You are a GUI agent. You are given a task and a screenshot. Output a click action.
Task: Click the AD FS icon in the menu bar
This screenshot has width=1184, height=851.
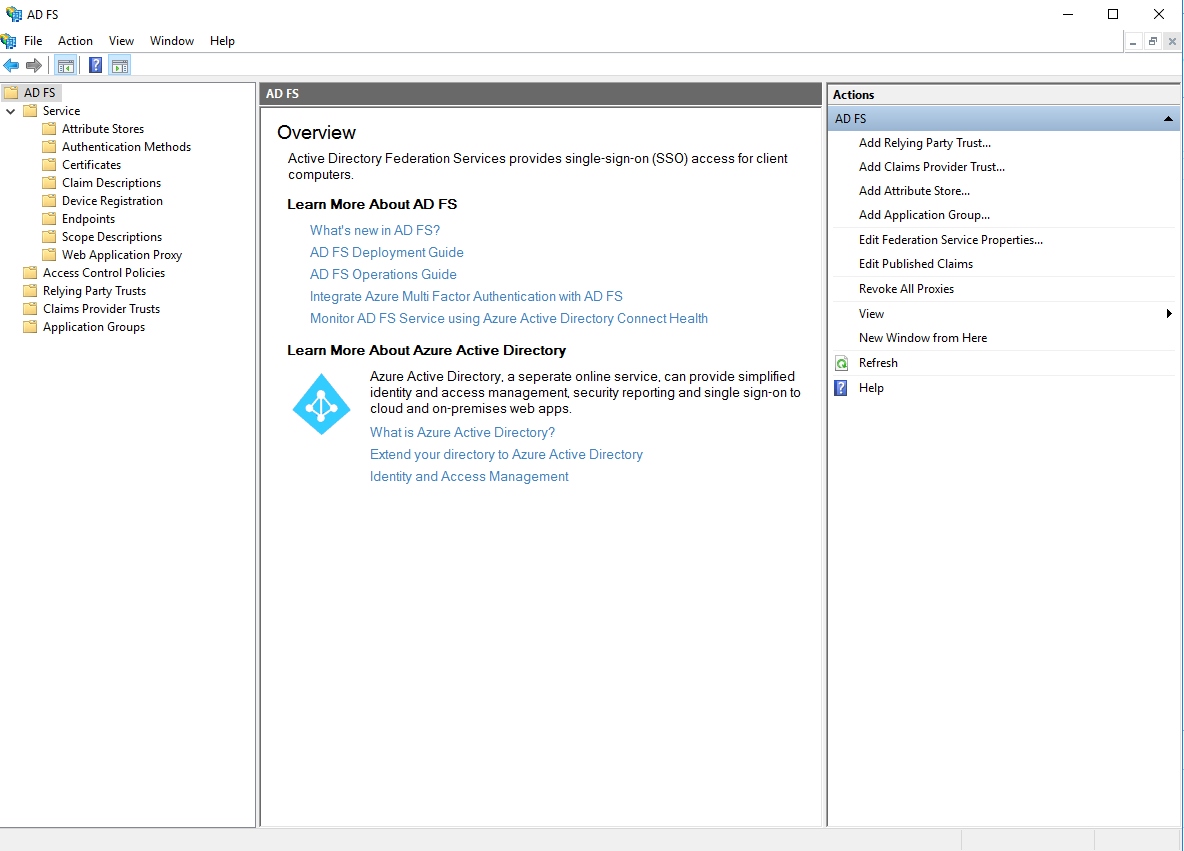[x=8, y=41]
